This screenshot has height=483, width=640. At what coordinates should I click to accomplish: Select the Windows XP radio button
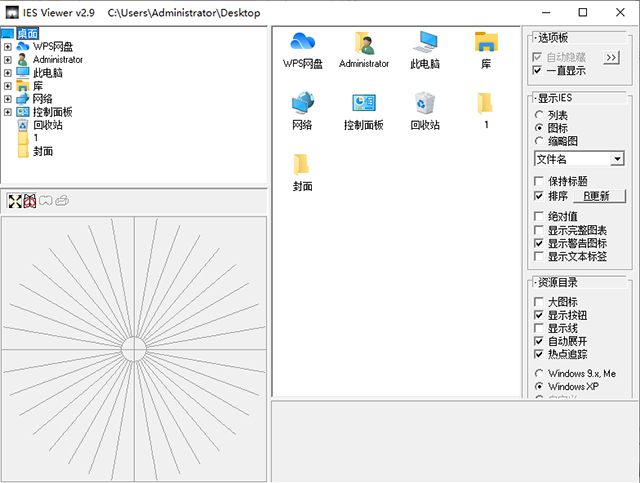[x=539, y=386]
